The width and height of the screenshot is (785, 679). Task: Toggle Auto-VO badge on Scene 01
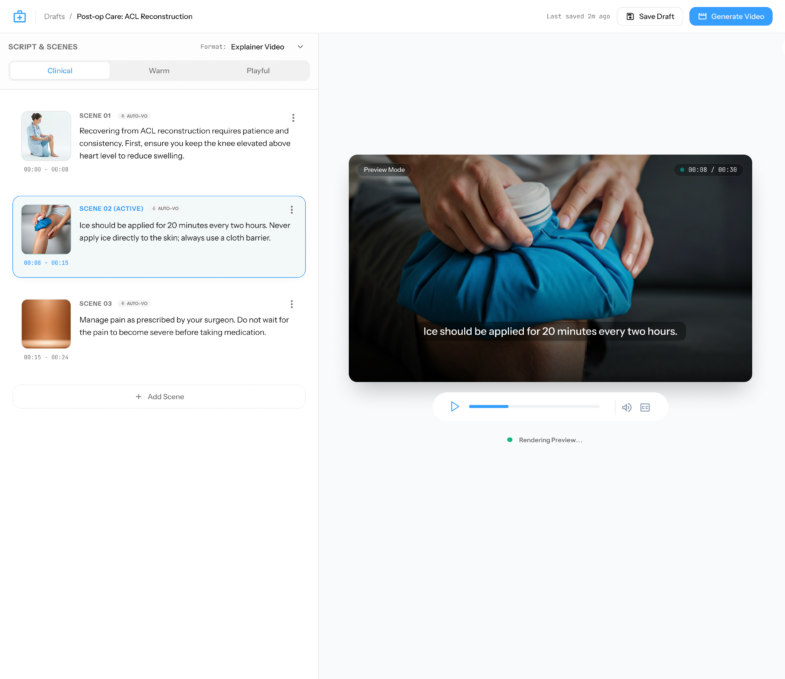pos(134,116)
